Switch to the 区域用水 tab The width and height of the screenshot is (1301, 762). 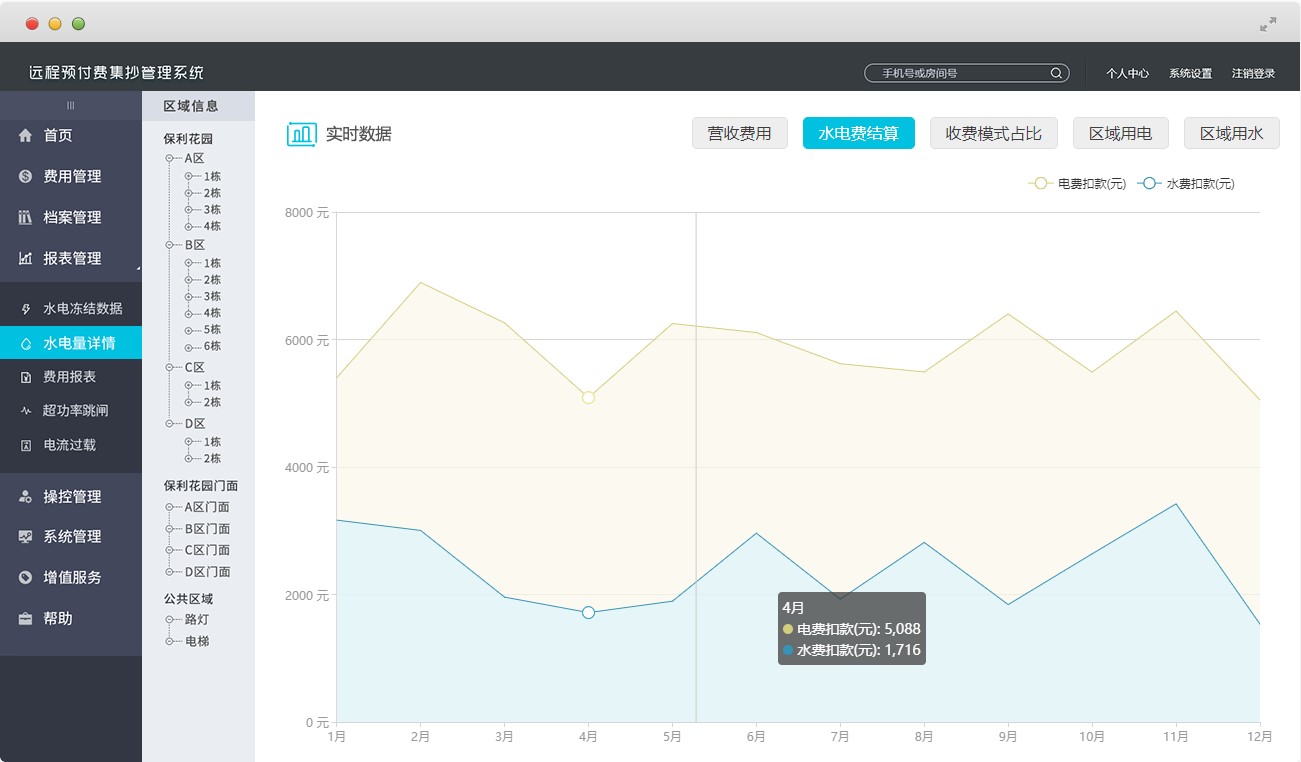pos(1232,133)
